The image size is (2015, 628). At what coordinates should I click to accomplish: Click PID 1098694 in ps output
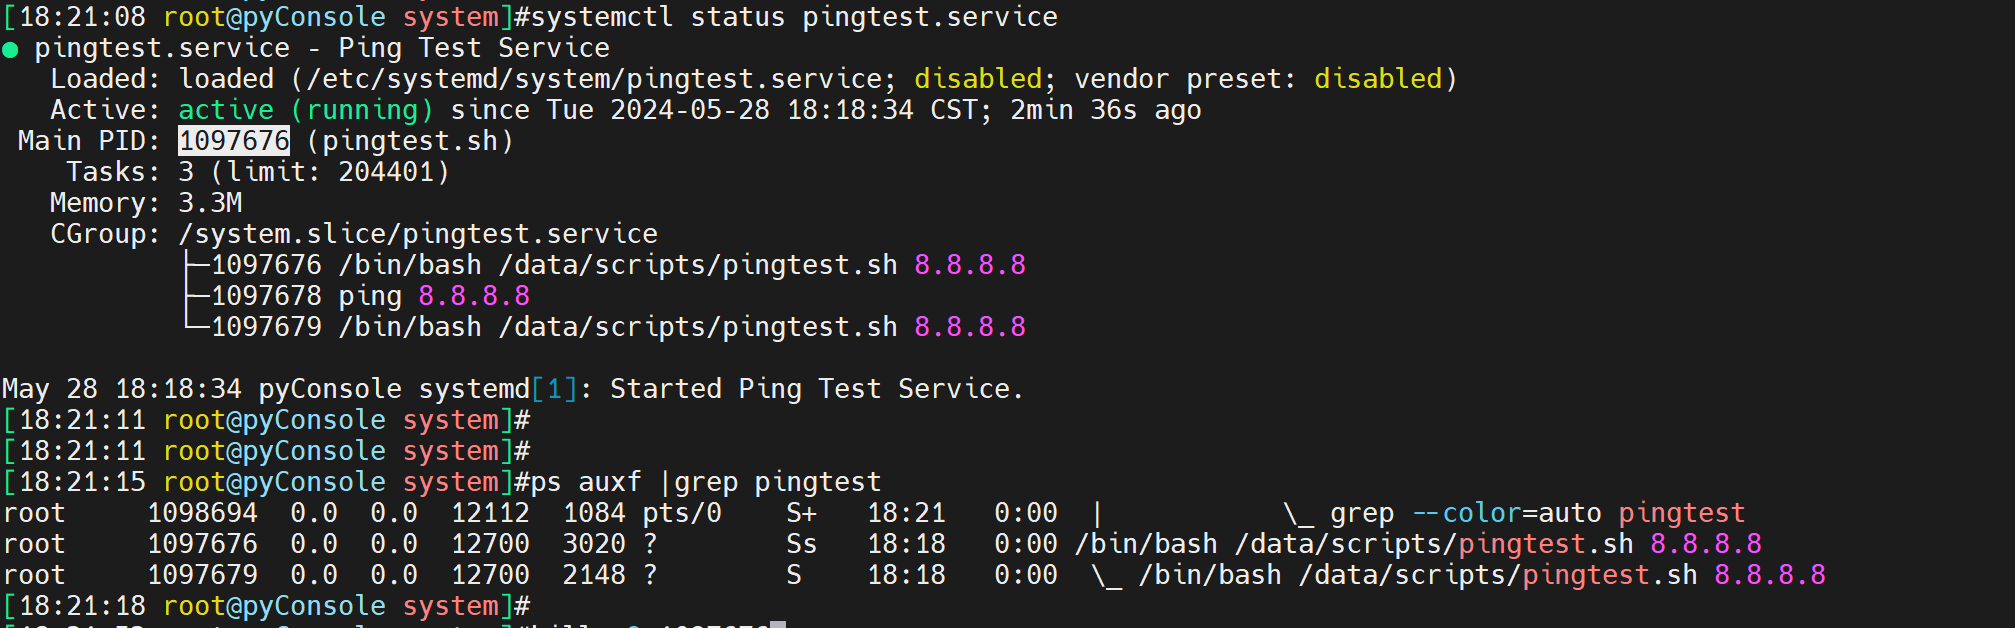[202, 513]
